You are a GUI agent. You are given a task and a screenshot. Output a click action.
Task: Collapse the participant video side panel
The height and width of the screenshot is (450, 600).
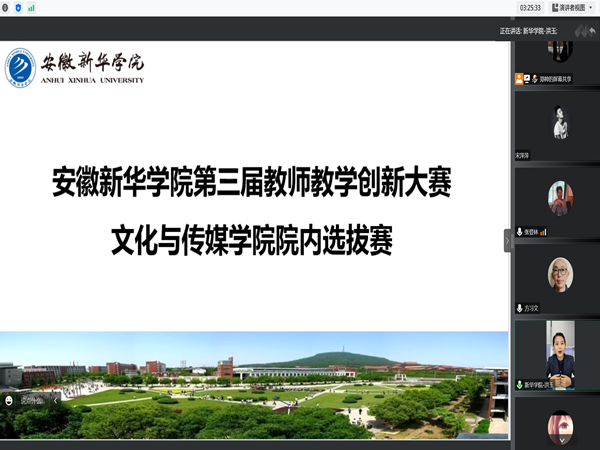tap(507, 240)
